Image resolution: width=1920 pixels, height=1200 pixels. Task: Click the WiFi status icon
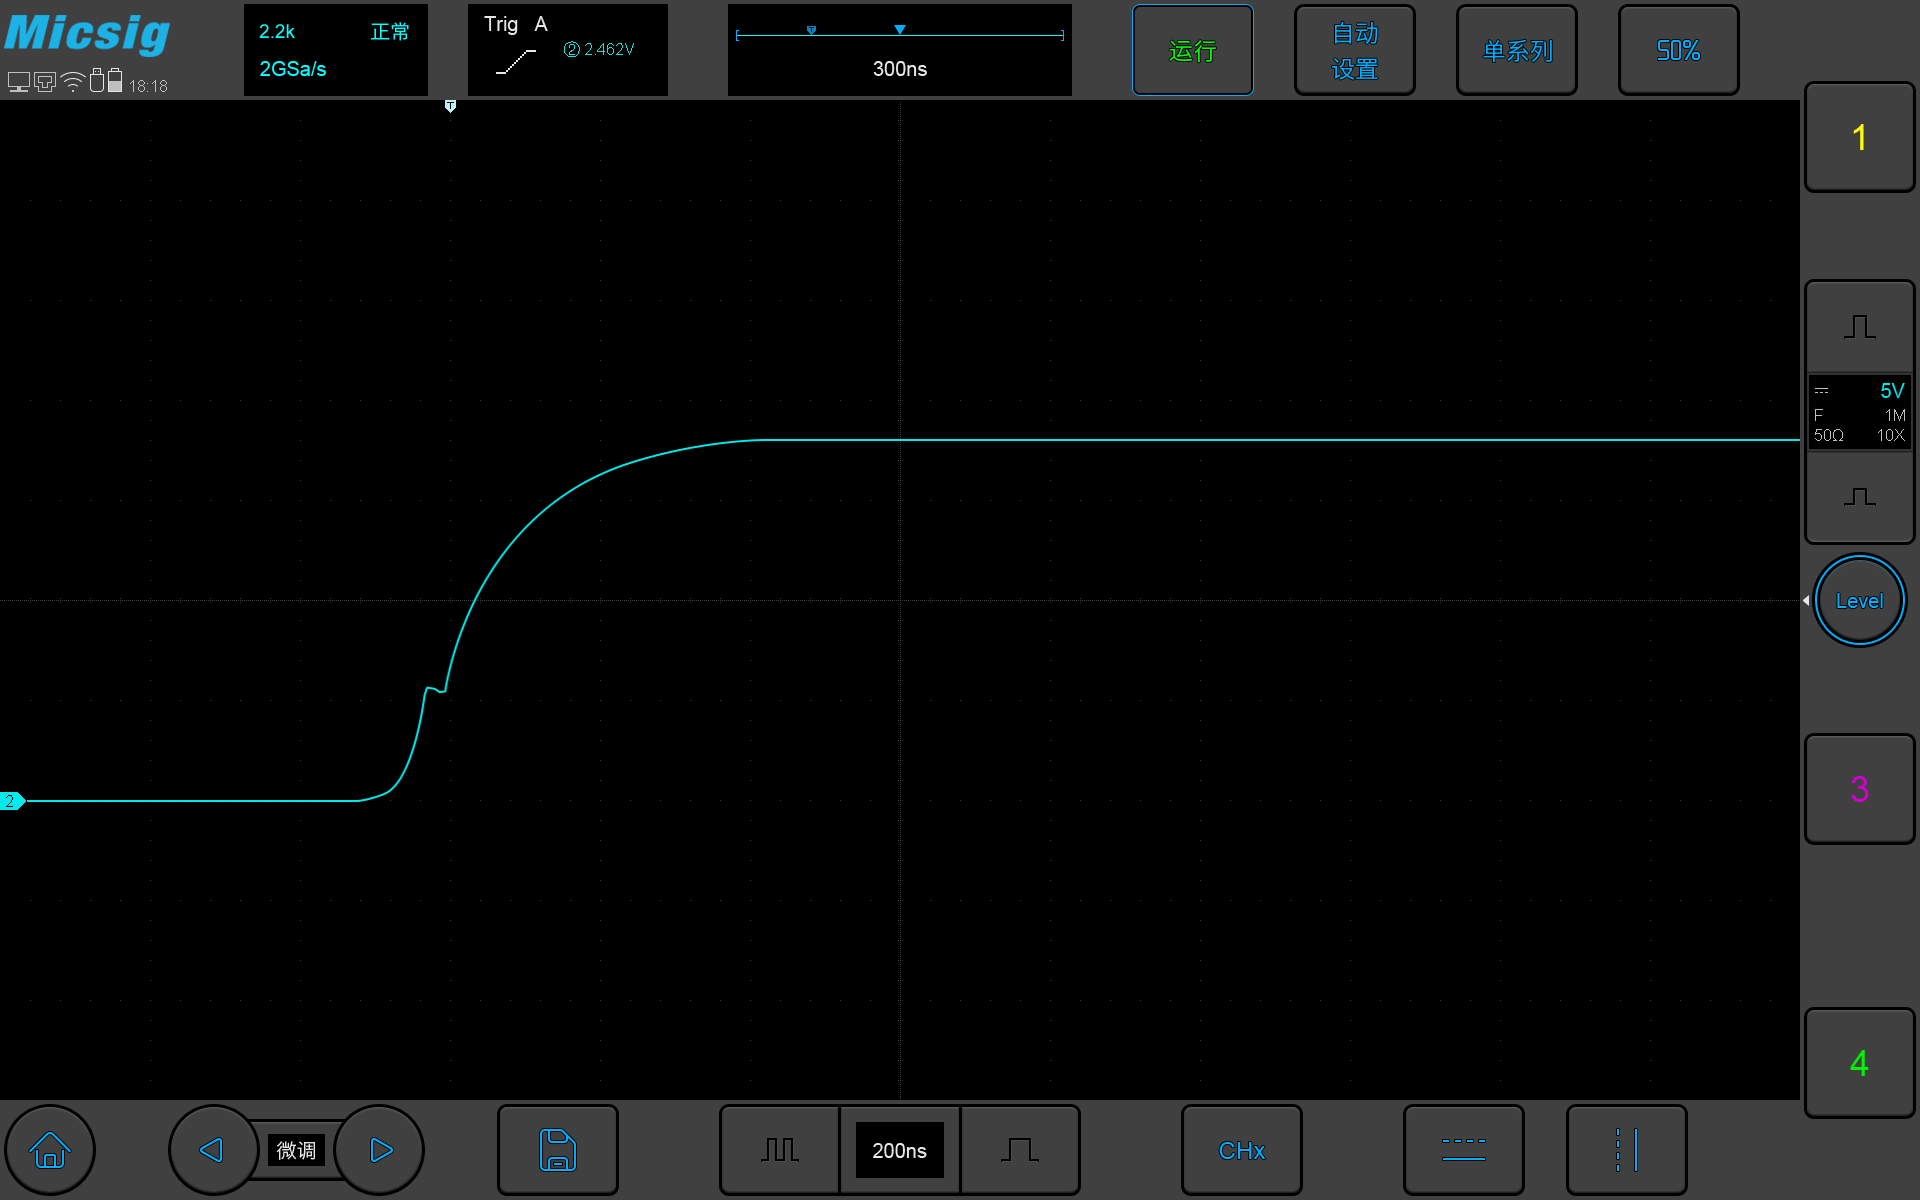[x=73, y=82]
